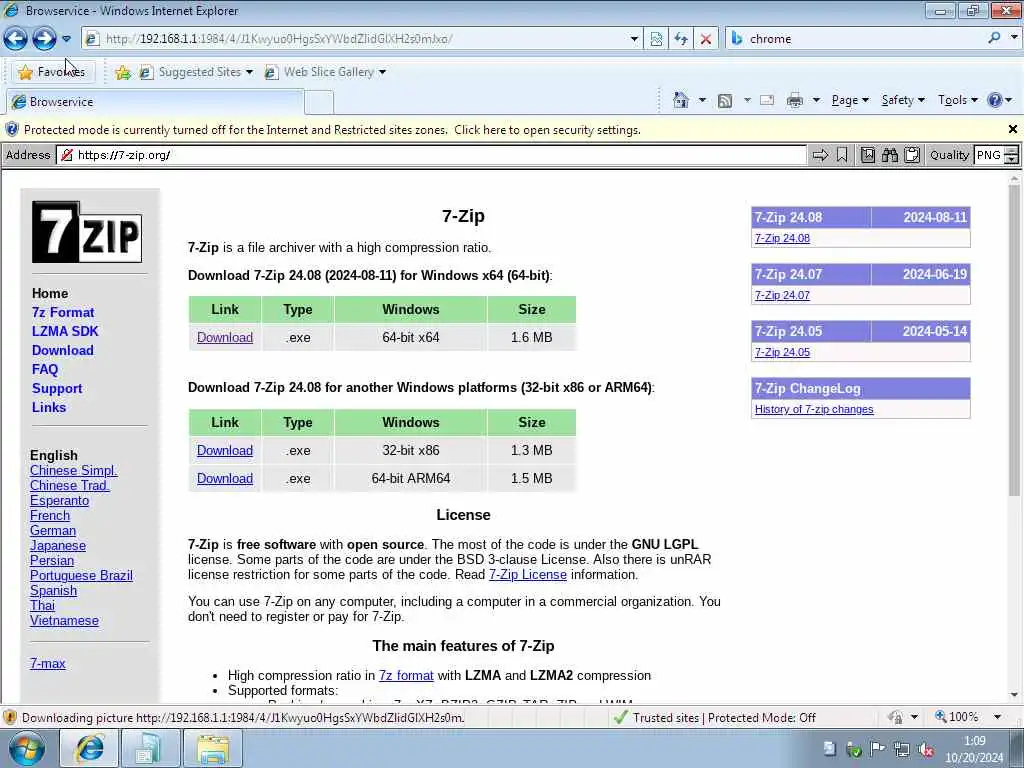The width and height of the screenshot is (1024, 768).
Task: Expand the Home button dropdown arrow
Action: (702, 101)
